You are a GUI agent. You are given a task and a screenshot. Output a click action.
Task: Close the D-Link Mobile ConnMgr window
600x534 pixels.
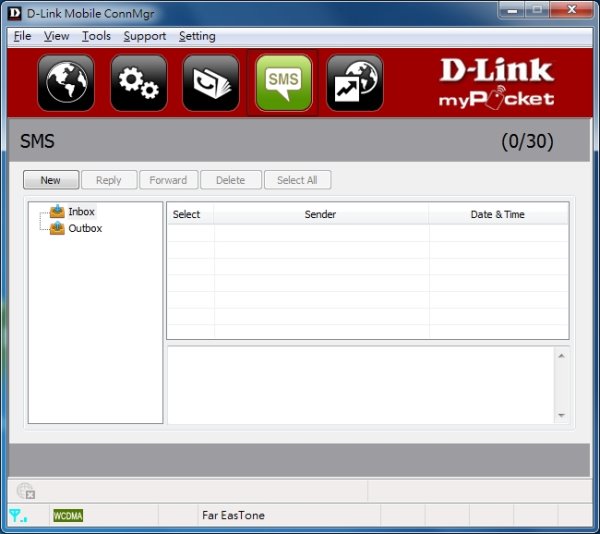click(x=571, y=10)
